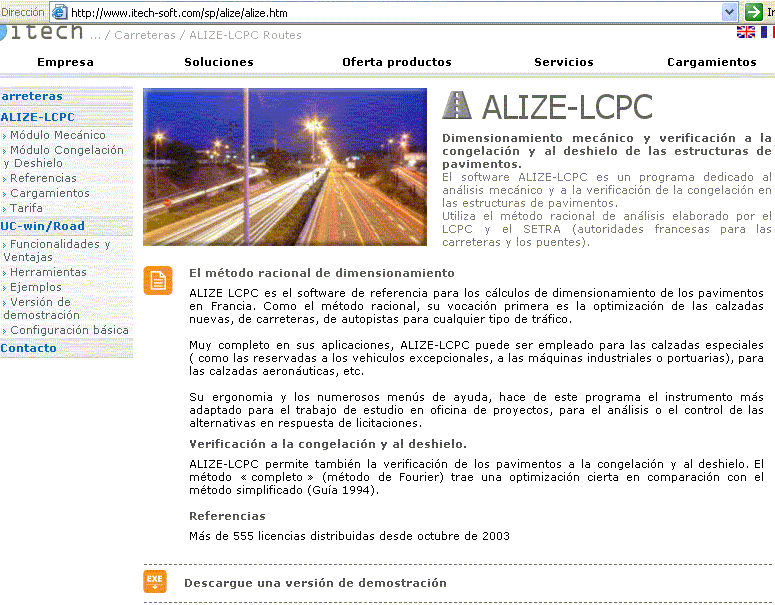Viewport: 775px width, 605px height.
Task: Select the UC-win/Road sidebar heading
Action: click(43, 226)
